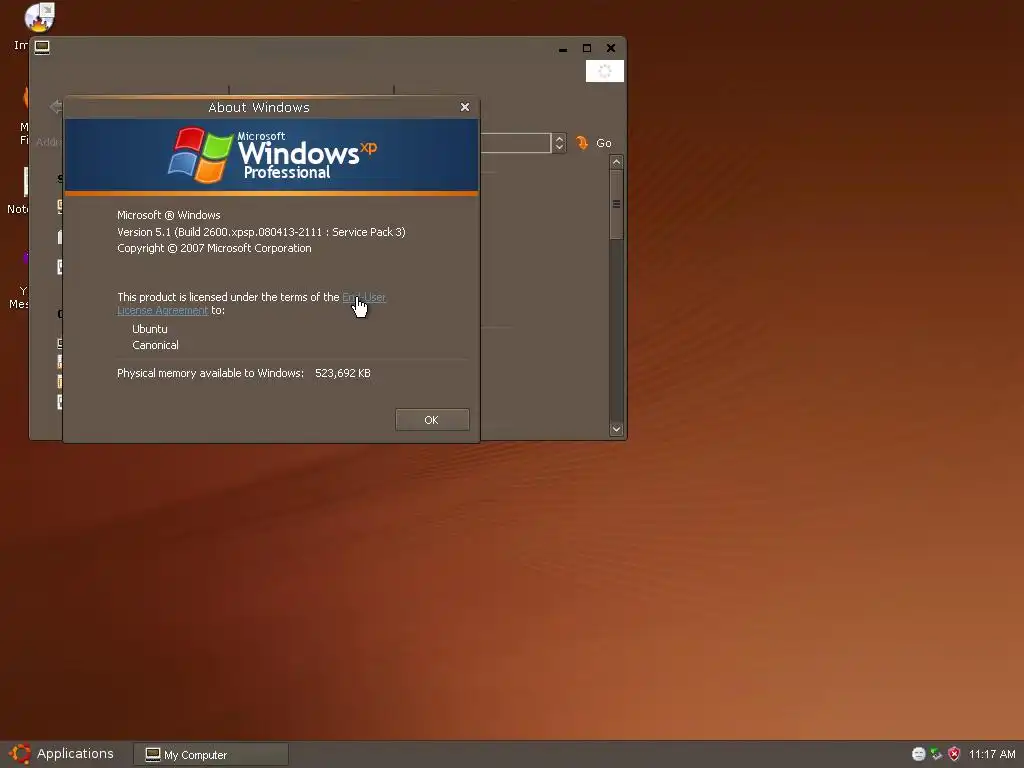This screenshot has height=768, width=1024.
Task: Minimize the My Computer window
Action: tap(562, 48)
